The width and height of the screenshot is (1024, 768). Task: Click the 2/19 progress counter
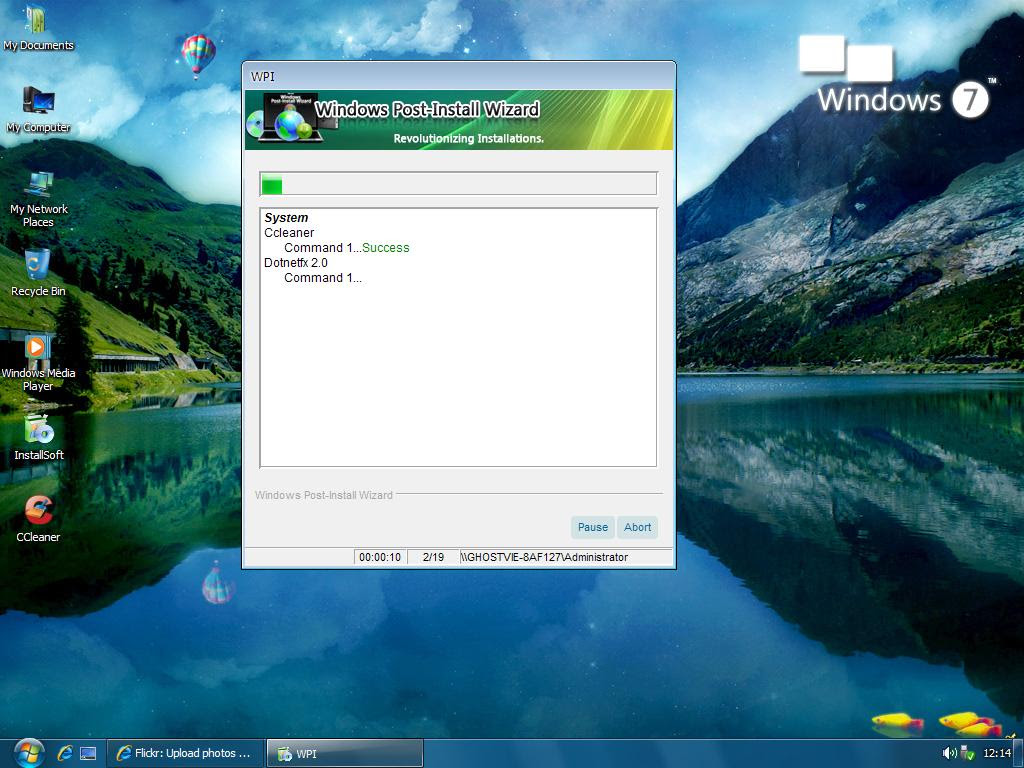tap(433, 557)
